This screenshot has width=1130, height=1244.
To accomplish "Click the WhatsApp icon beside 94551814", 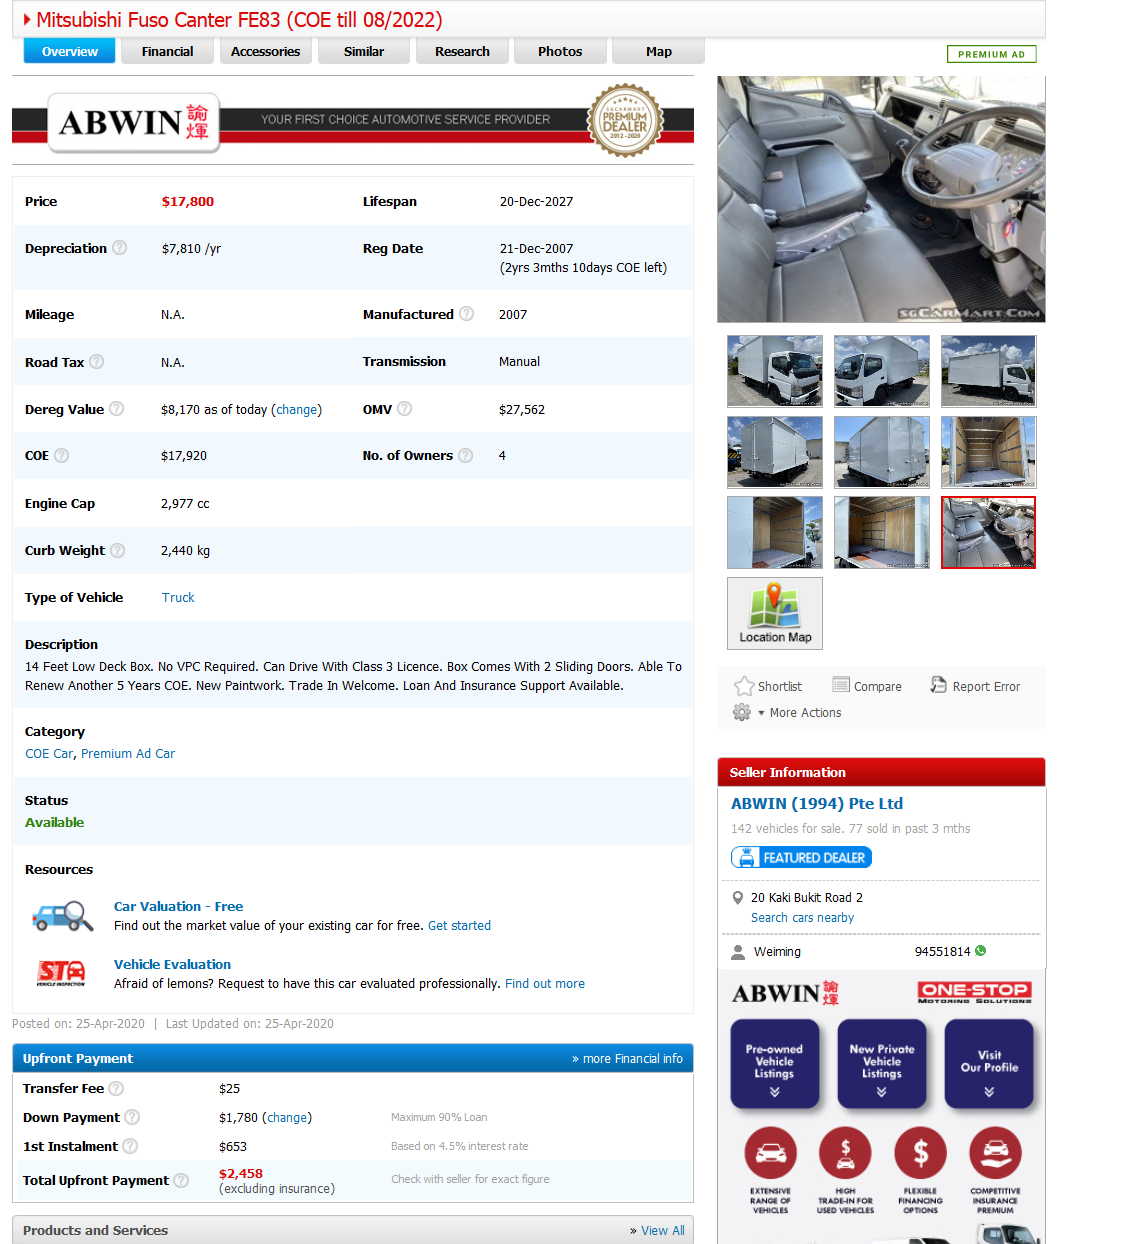I will [981, 951].
